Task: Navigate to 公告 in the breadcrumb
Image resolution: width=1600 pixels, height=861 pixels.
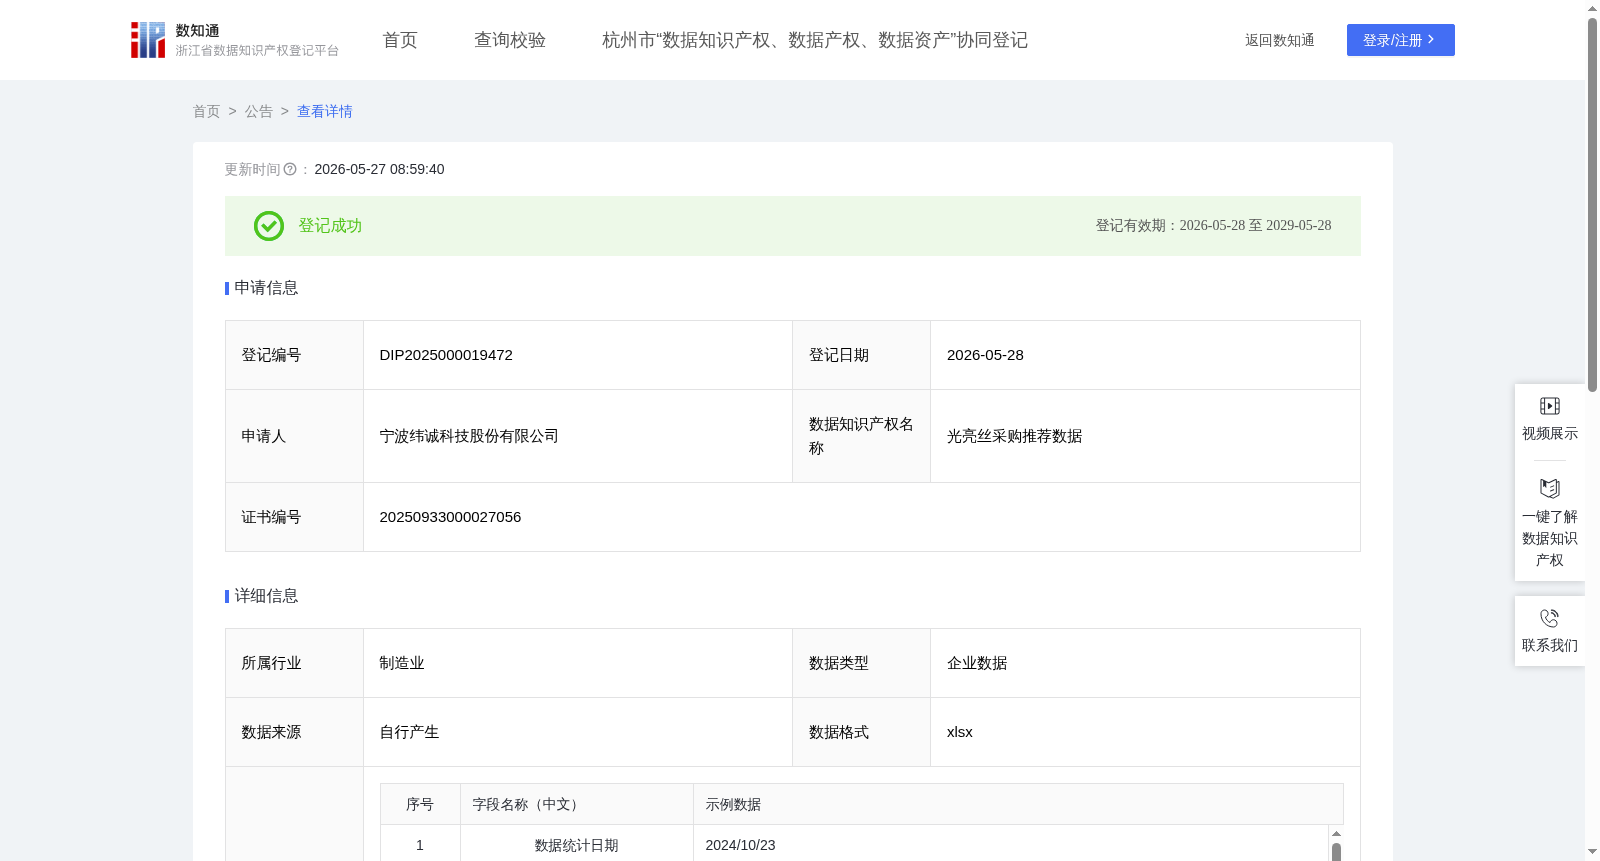Action: click(259, 112)
